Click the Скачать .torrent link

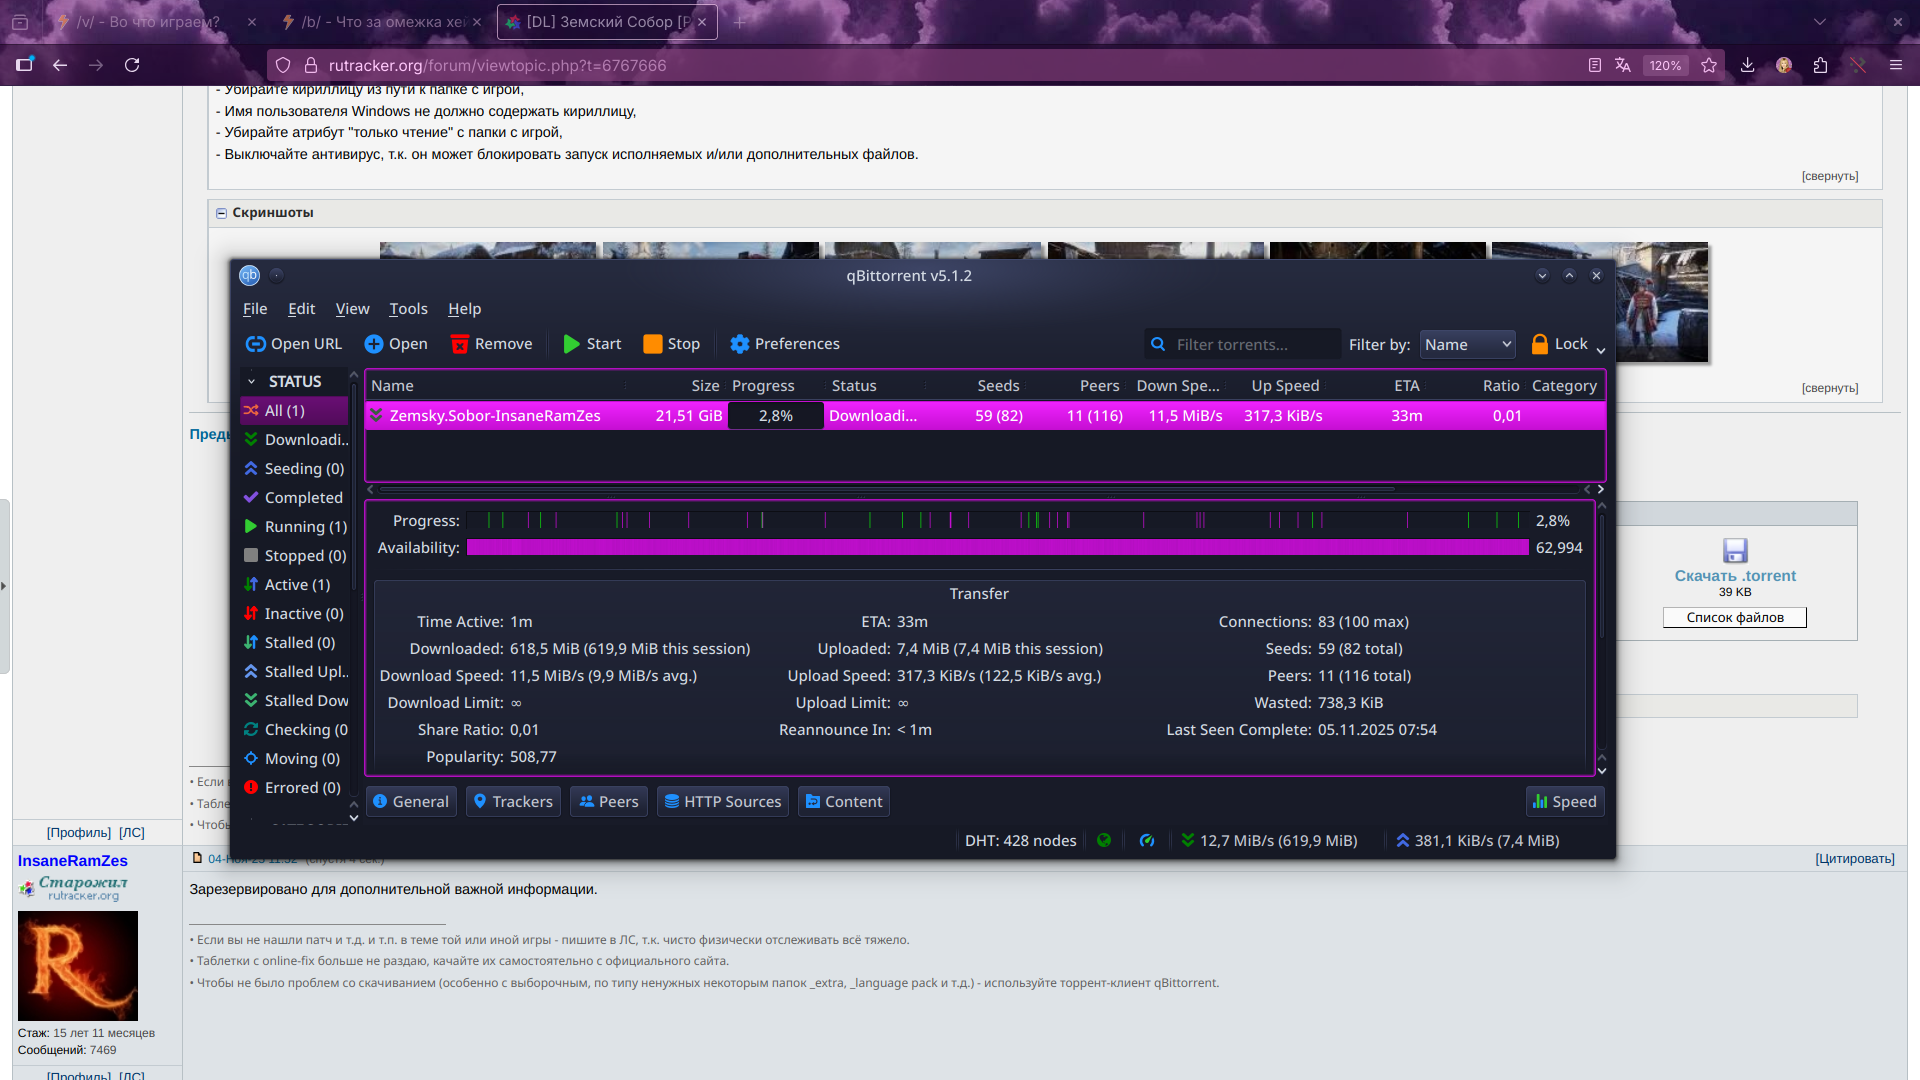[x=1735, y=576]
